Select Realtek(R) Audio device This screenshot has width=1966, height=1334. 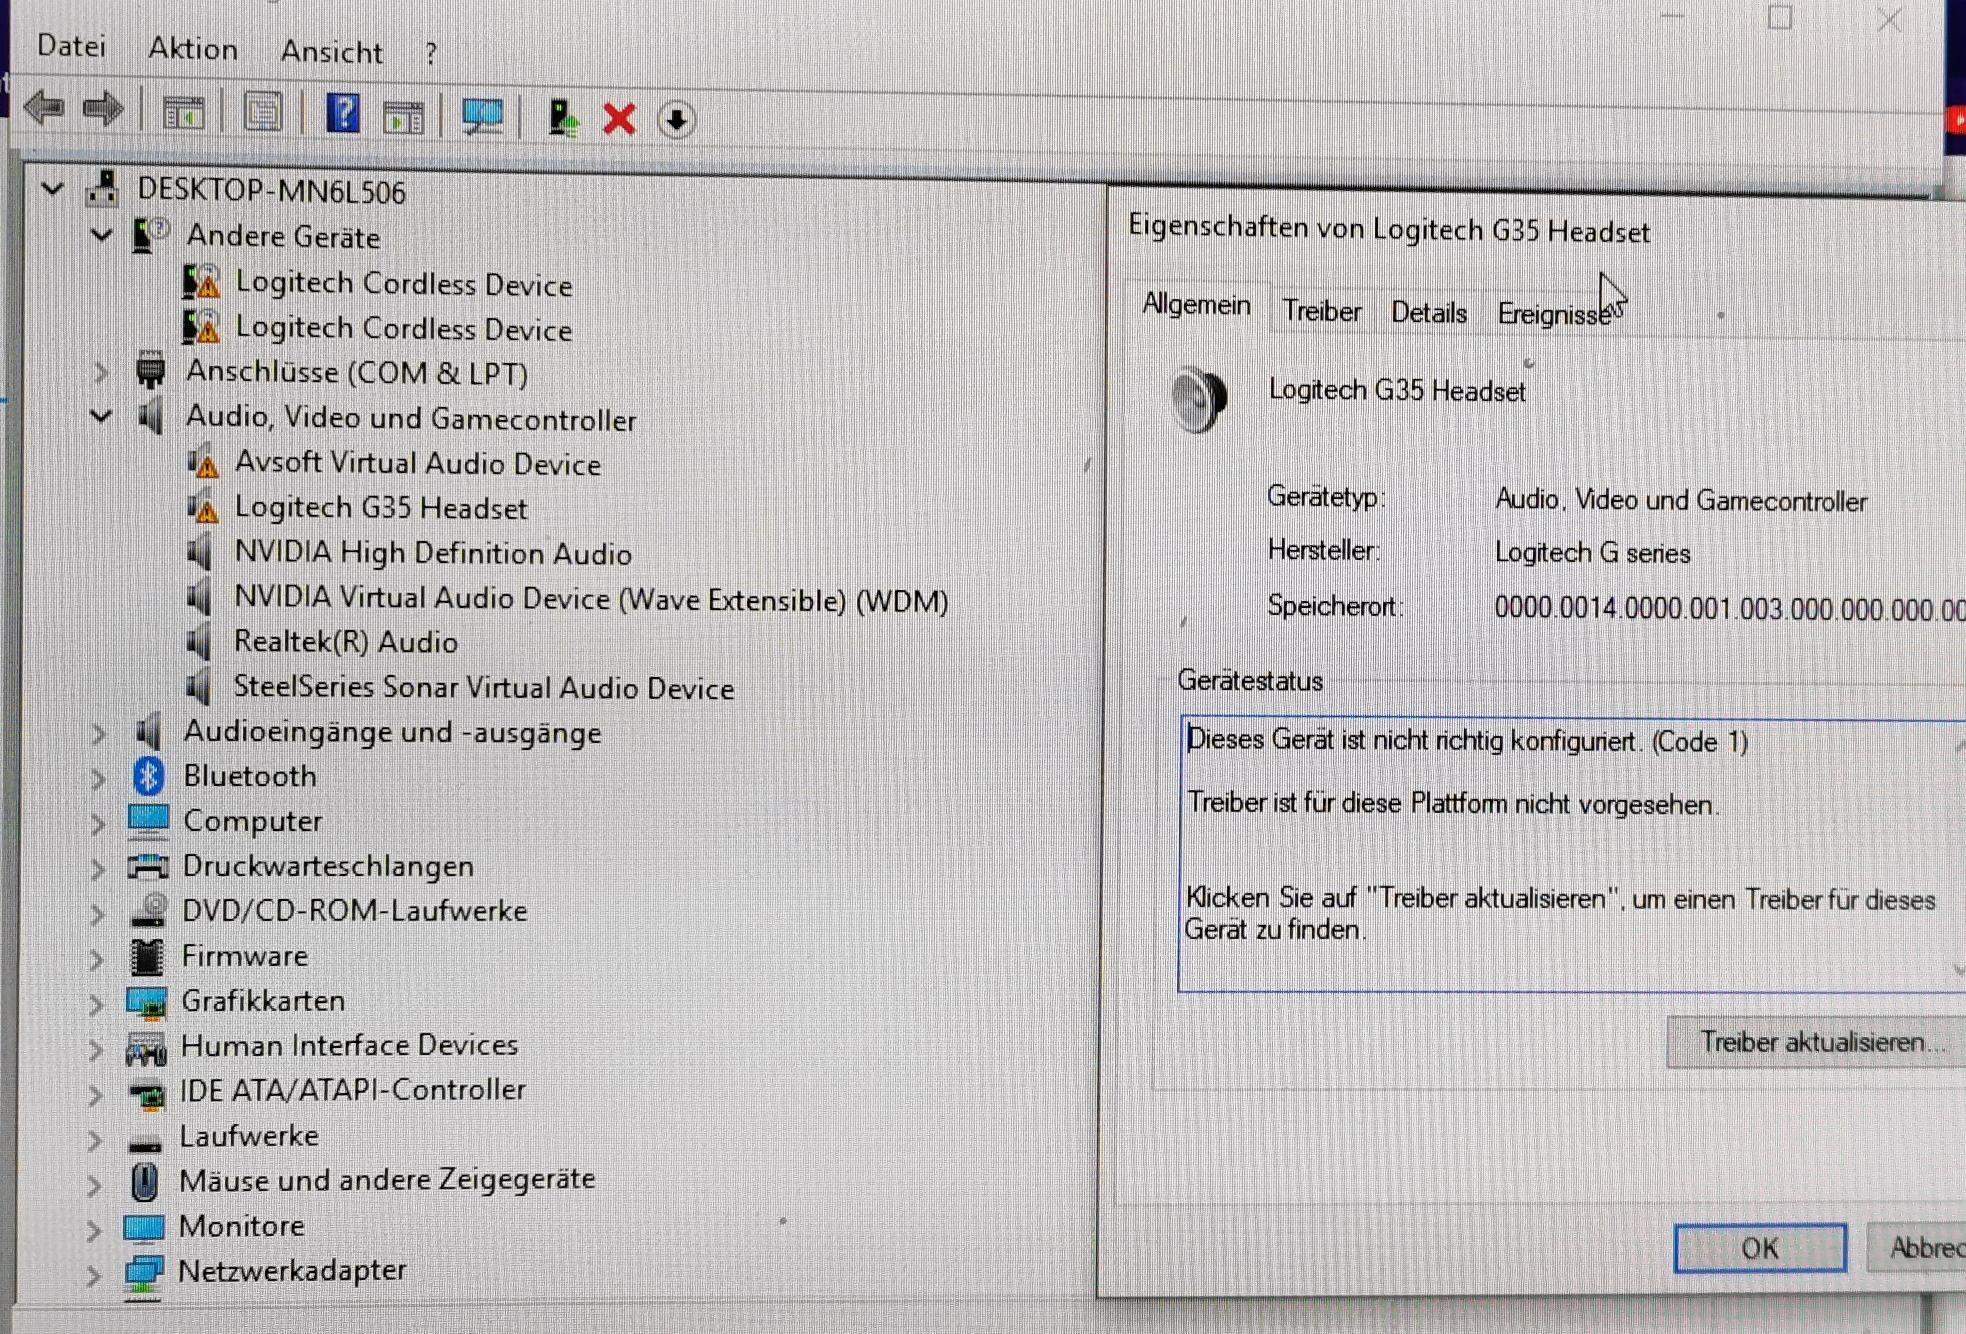coord(346,642)
